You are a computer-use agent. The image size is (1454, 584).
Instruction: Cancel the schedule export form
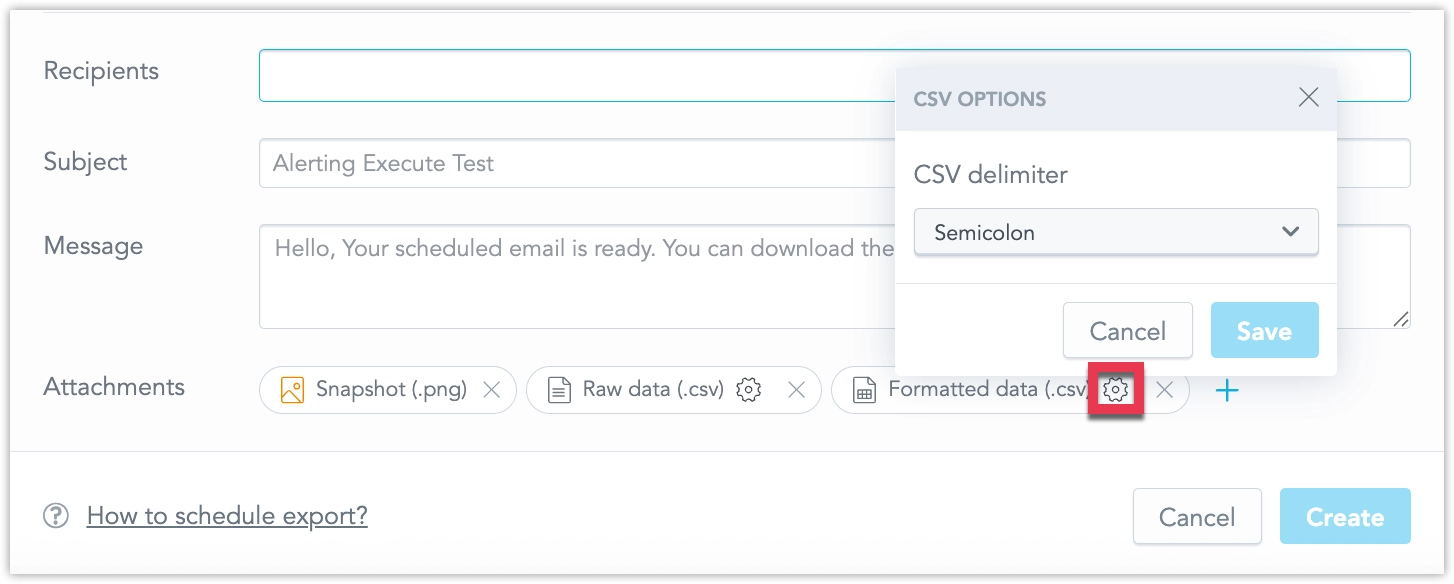(1196, 517)
